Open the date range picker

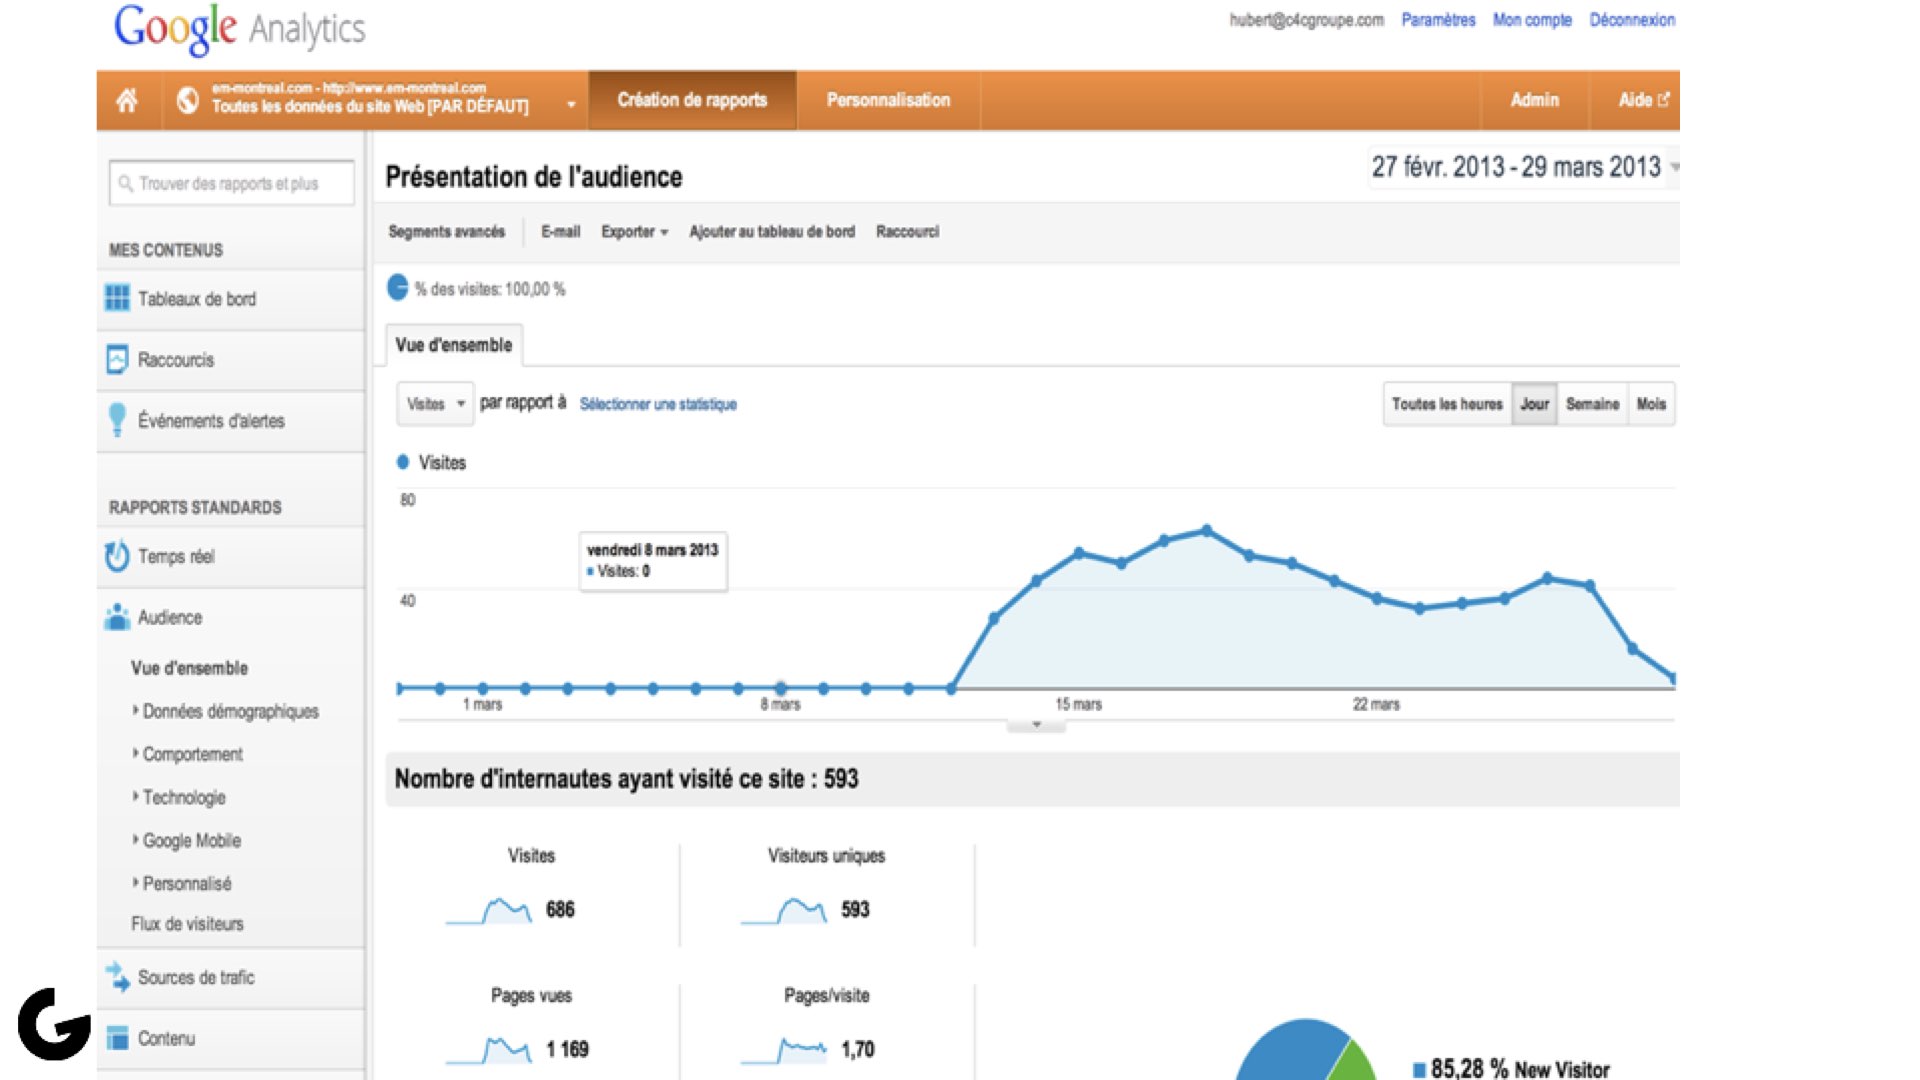click(x=1523, y=167)
